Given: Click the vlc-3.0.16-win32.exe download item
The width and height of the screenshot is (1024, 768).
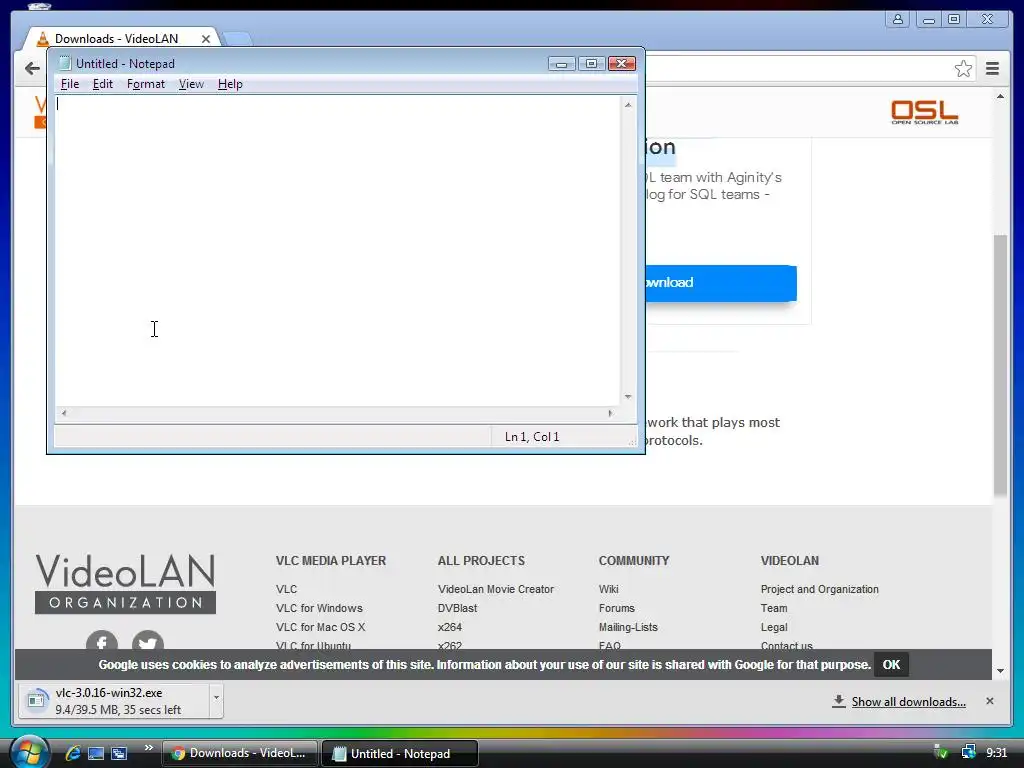Looking at the screenshot, I should pos(114,701).
